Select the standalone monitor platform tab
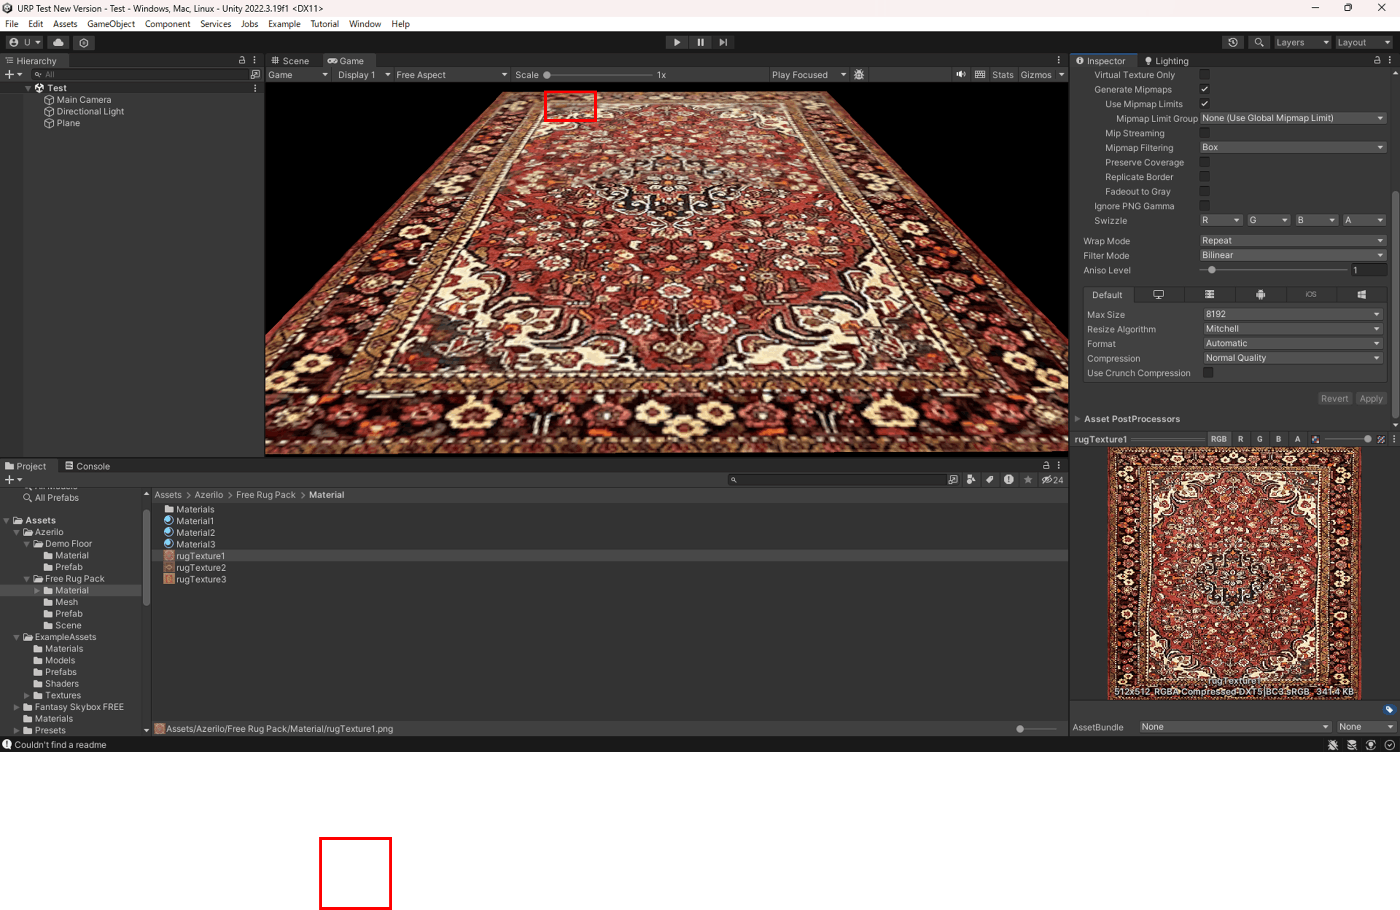The width and height of the screenshot is (1400, 910). [x=1158, y=295]
